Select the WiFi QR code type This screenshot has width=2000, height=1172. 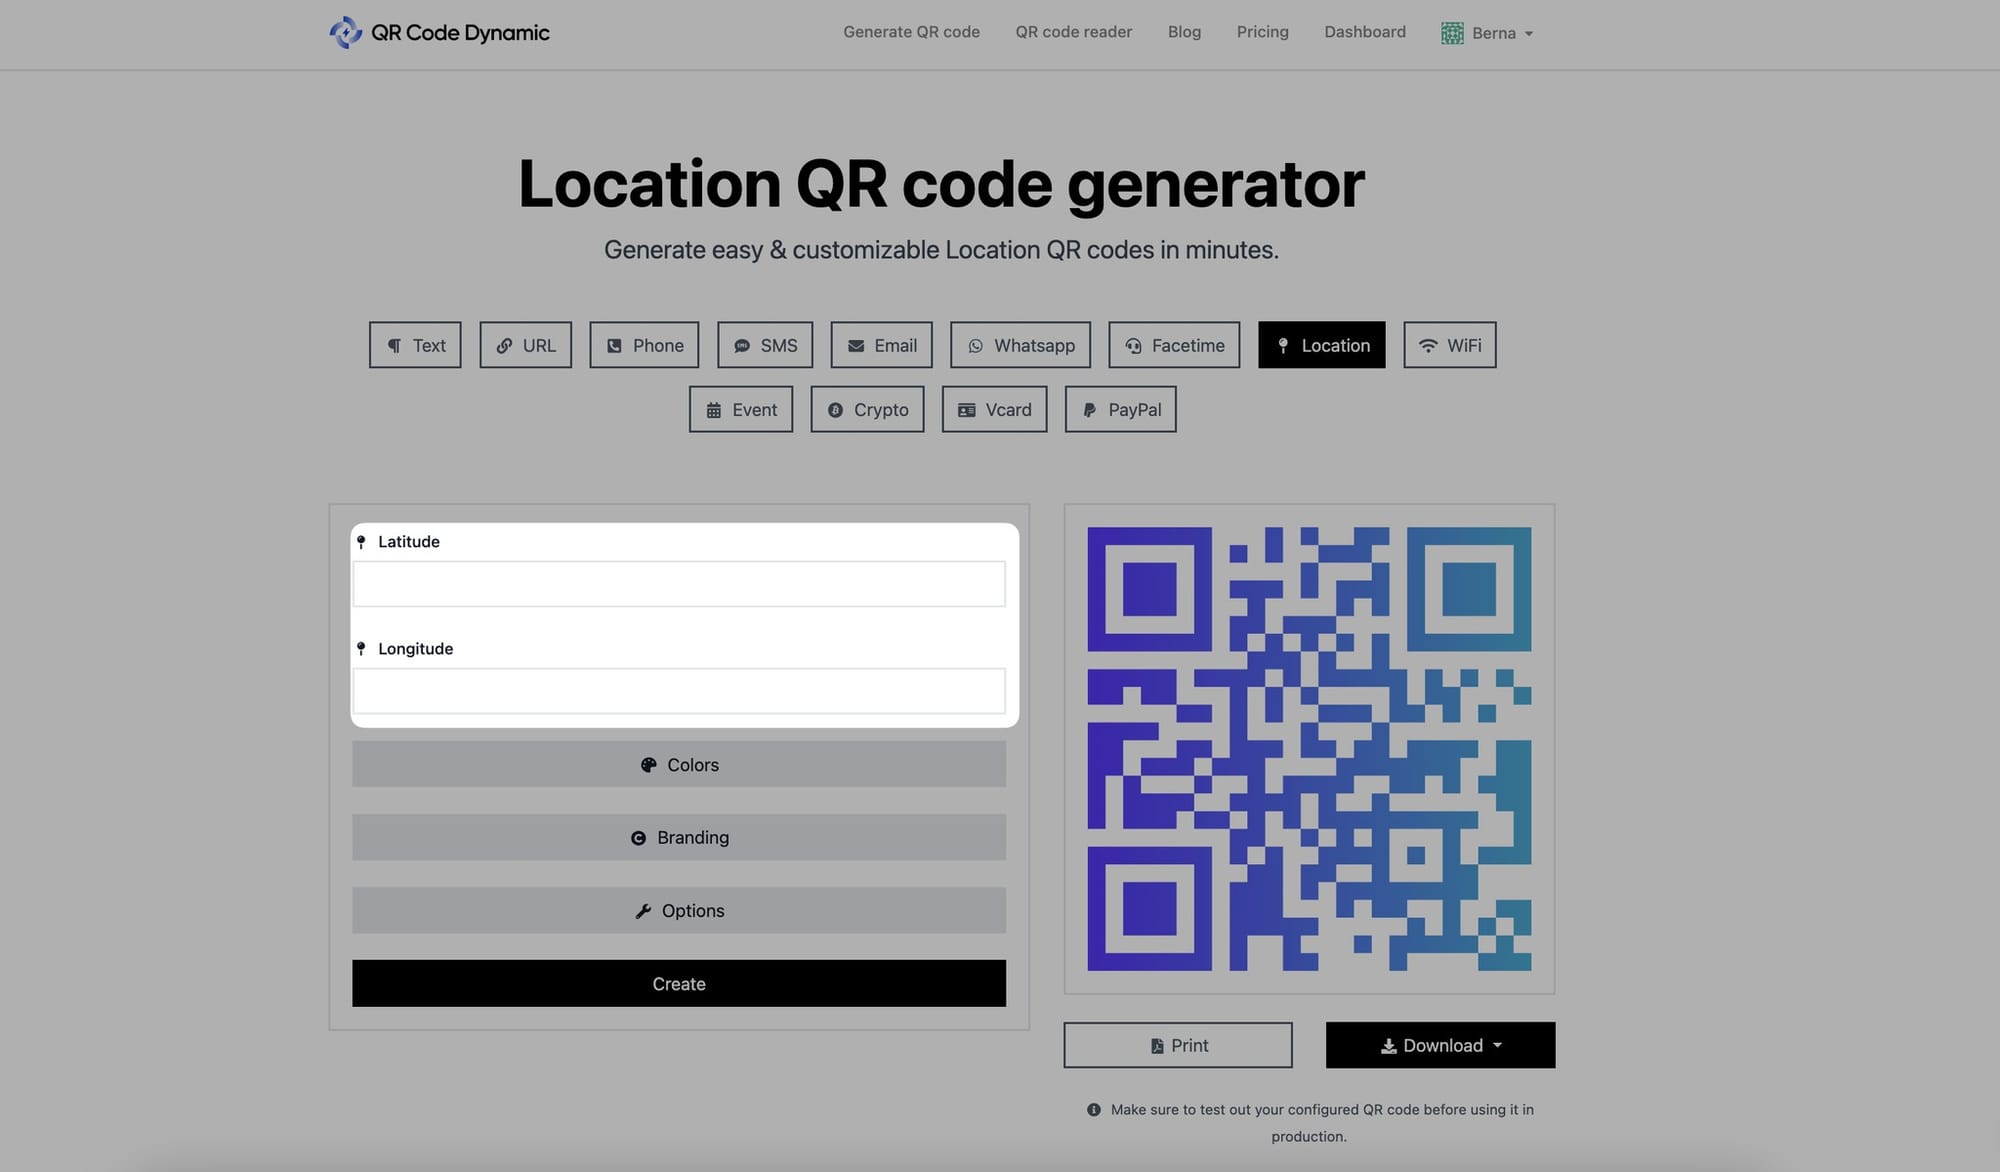click(1450, 345)
